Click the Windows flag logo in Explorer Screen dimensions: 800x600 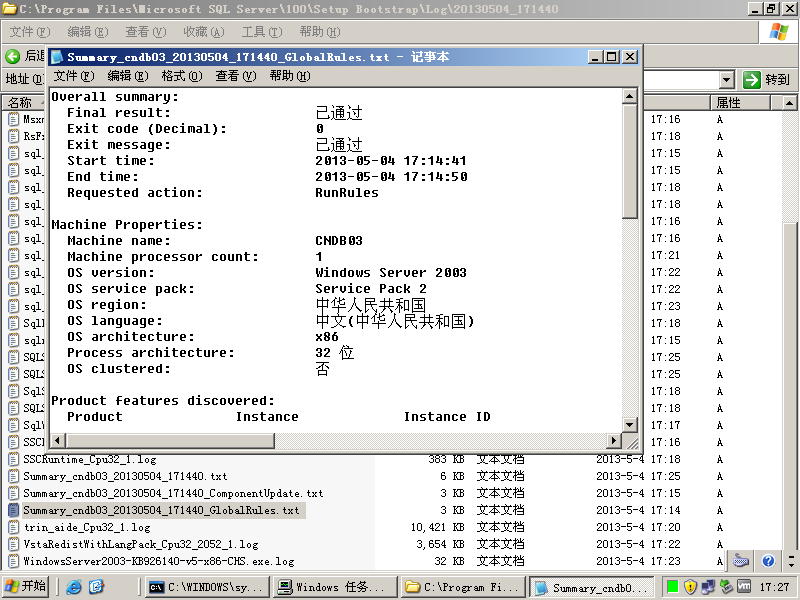[x=779, y=32]
